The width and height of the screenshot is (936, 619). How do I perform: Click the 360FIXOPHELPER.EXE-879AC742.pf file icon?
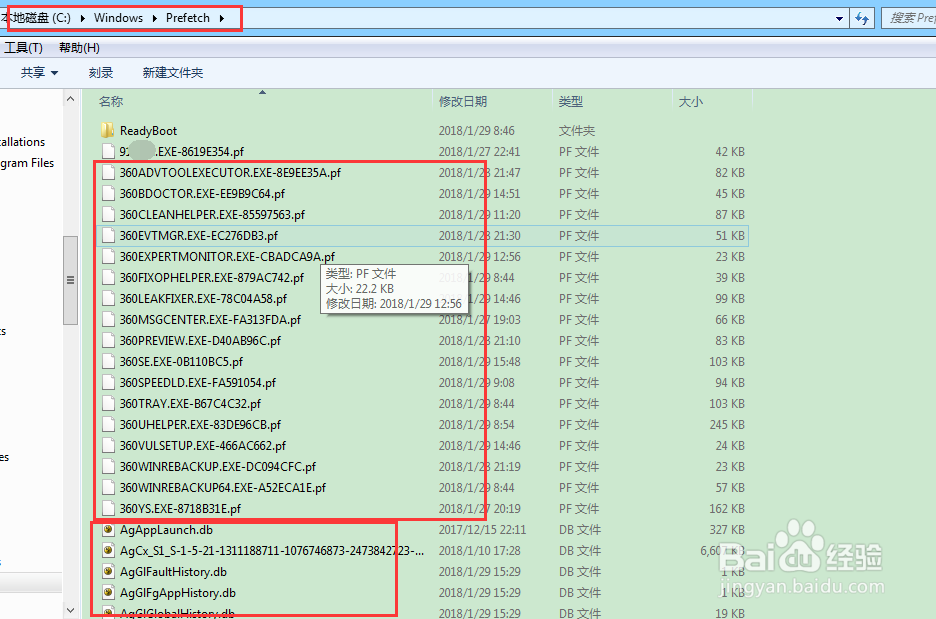[x=108, y=278]
